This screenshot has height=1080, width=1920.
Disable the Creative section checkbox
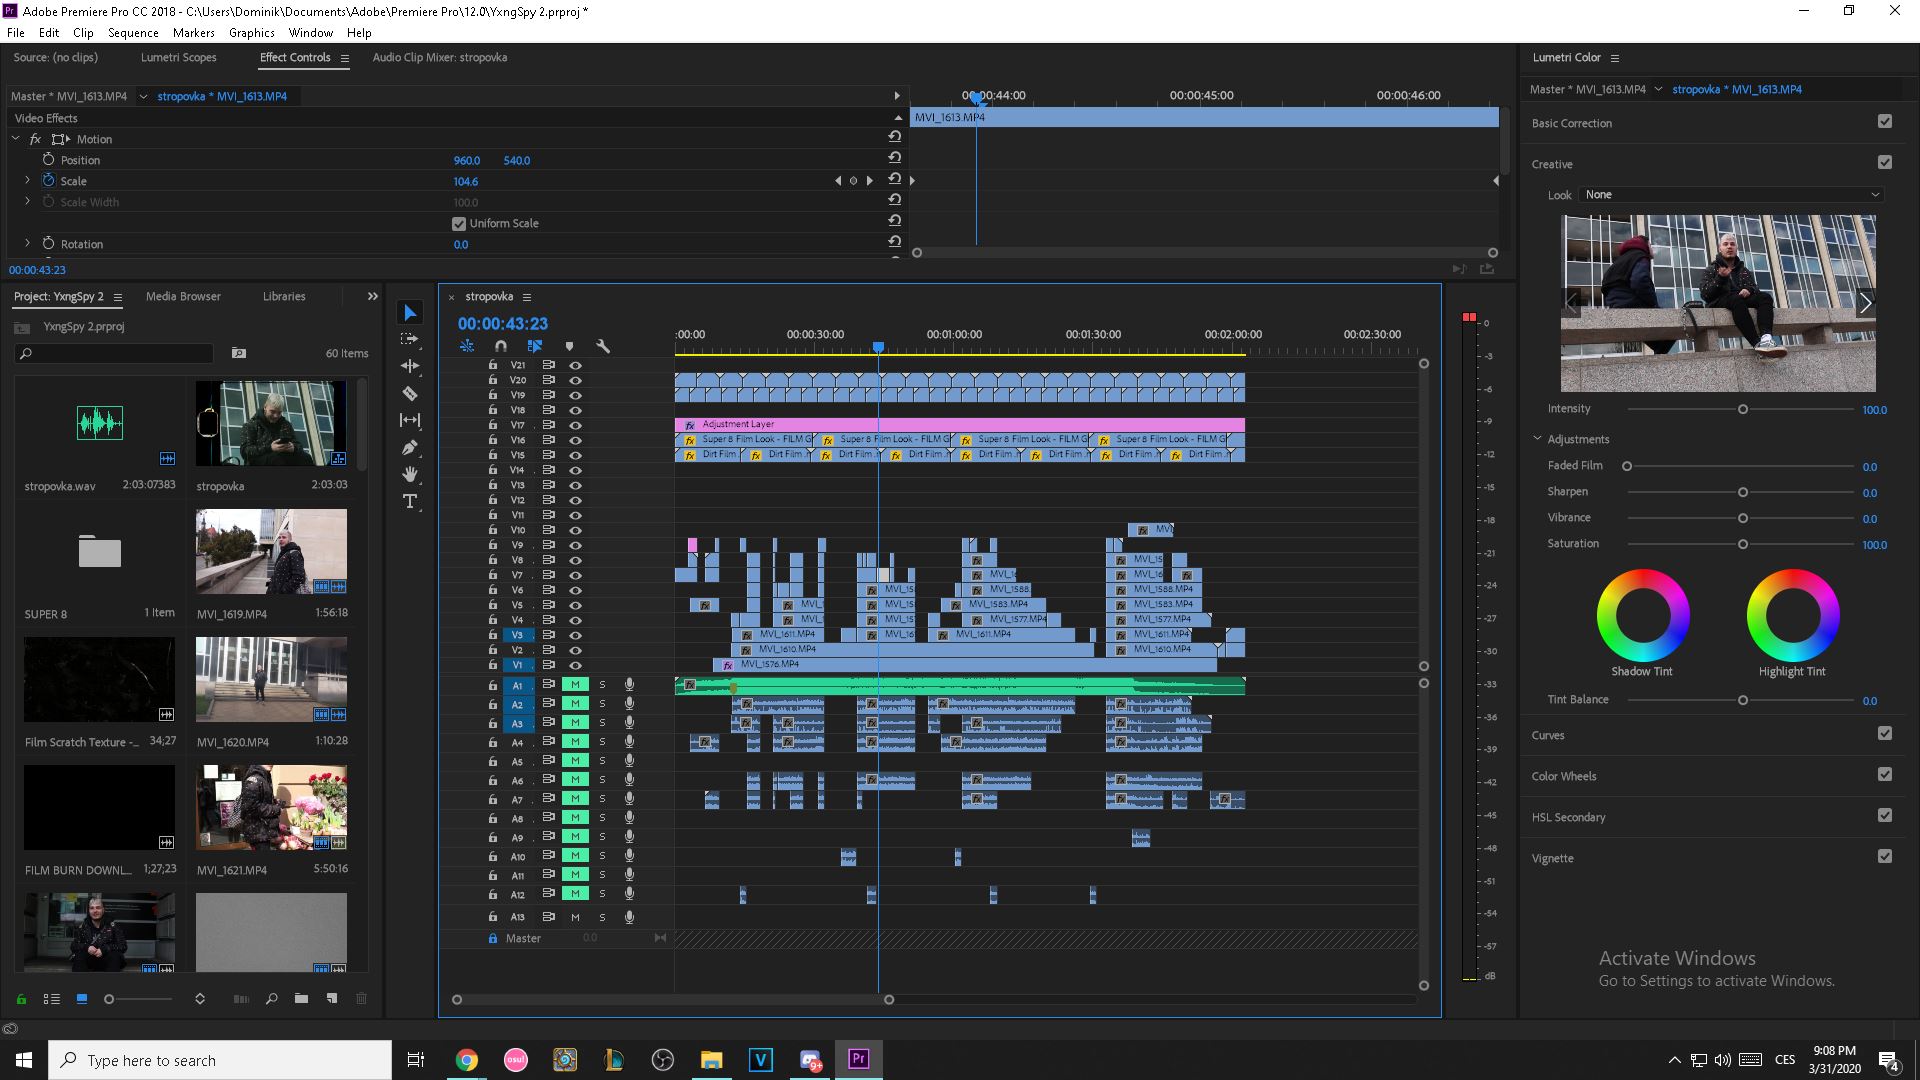point(1885,162)
